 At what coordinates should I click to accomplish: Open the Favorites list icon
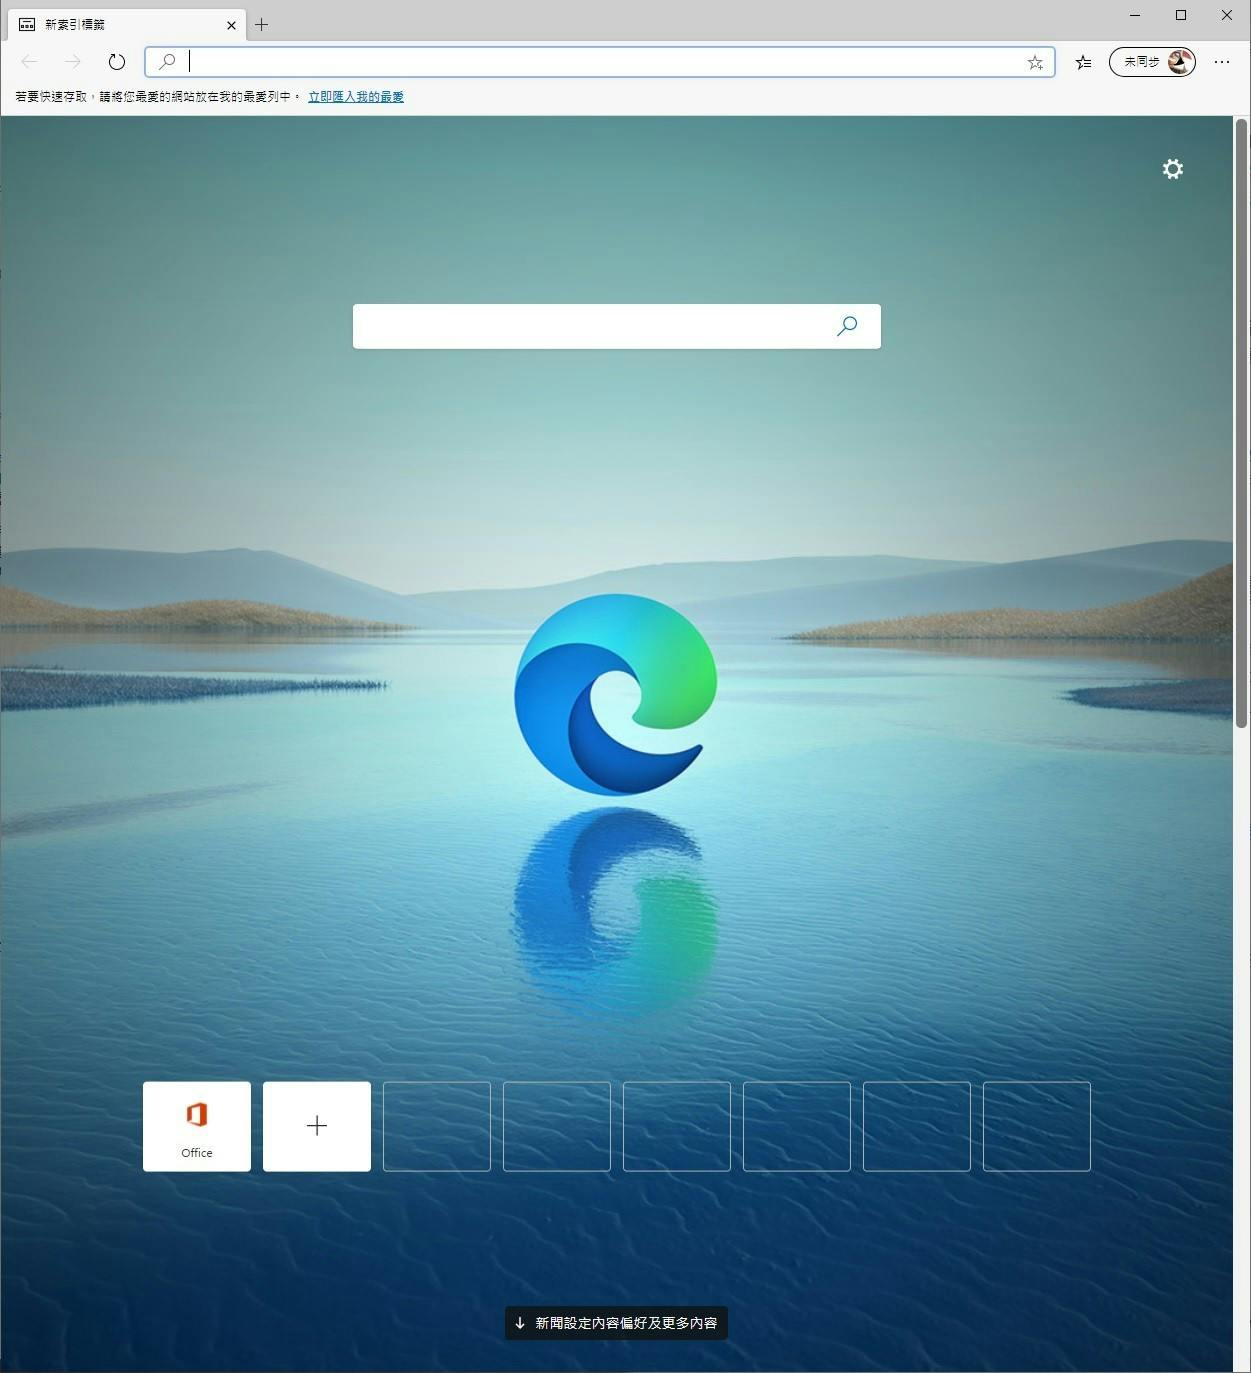point(1083,62)
